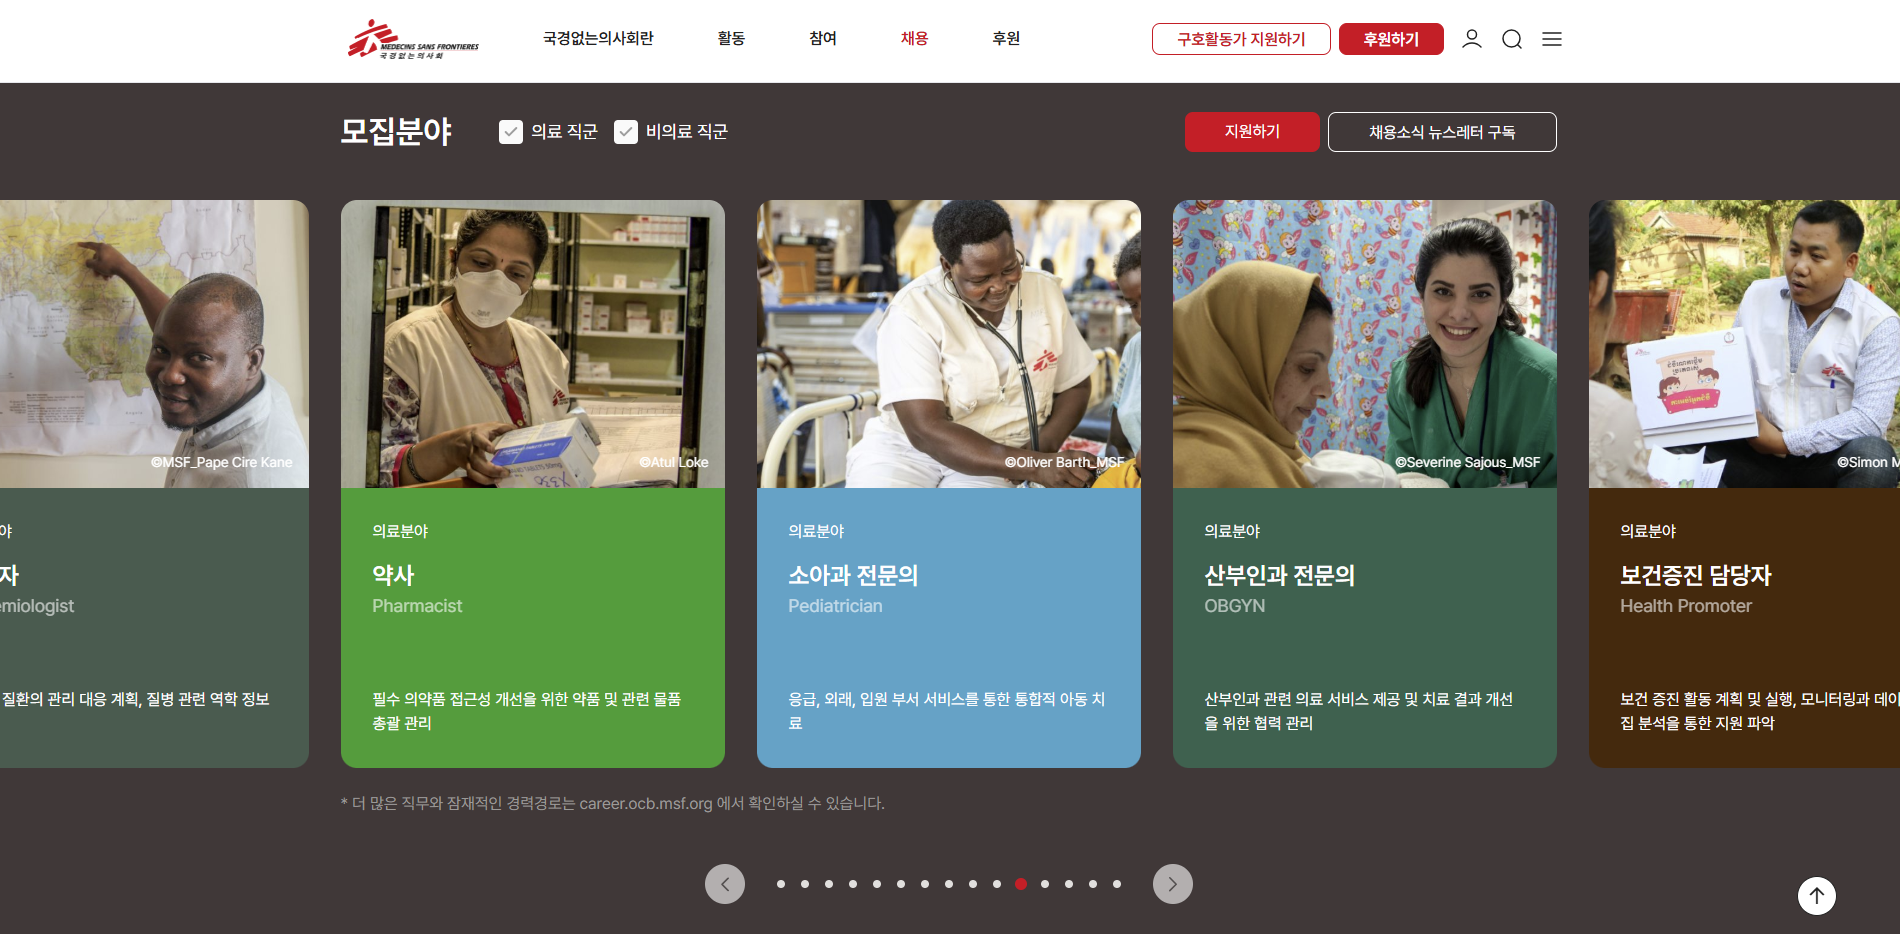
Task: Open the search magnifier icon
Action: coord(1512,39)
